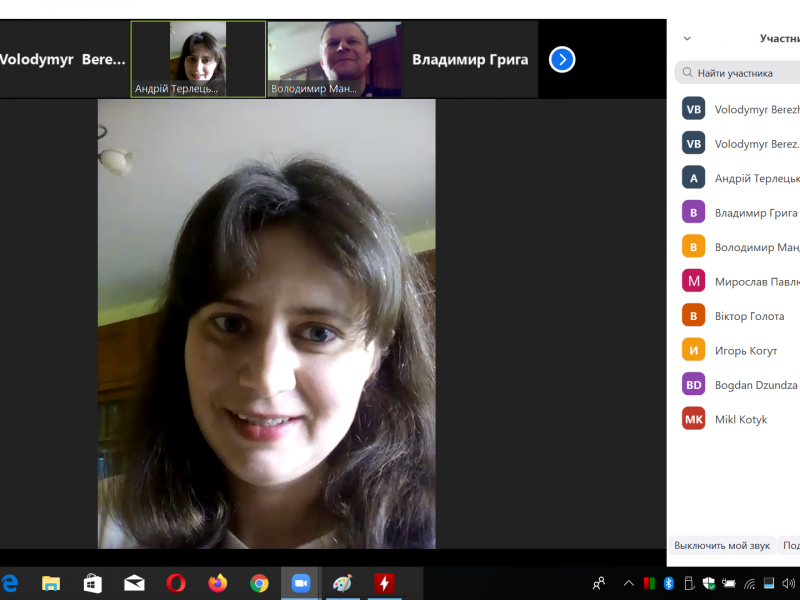Image resolution: width=800 pixels, height=600 pixels.
Task: Select Мирослав in the participants list
Action: tap(755, 282)
